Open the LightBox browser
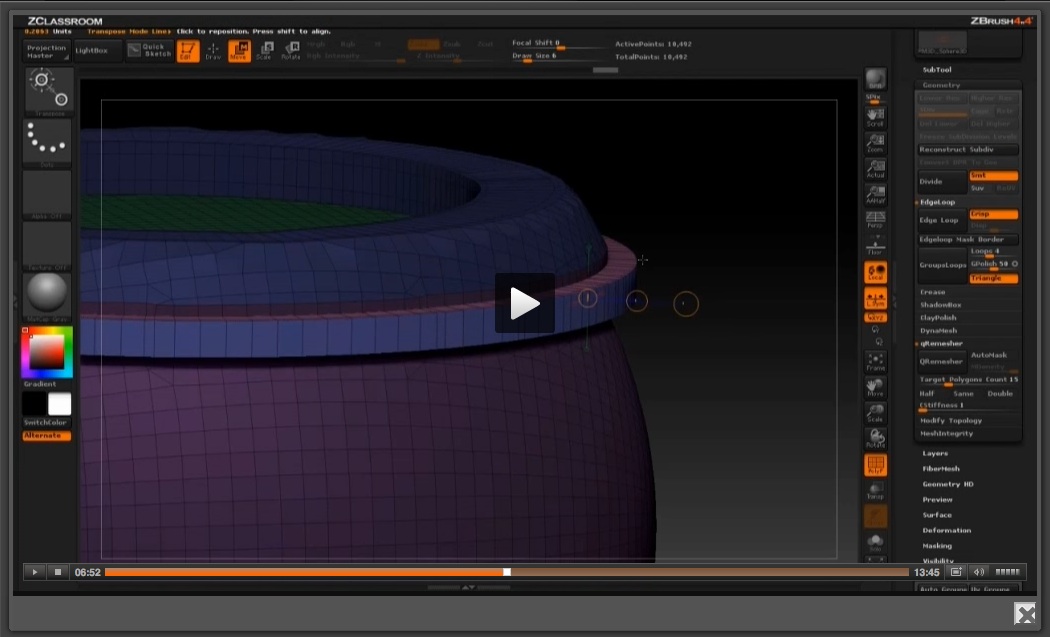The width and height of the screenshot is (1050, 637). [x=97, y=50]
